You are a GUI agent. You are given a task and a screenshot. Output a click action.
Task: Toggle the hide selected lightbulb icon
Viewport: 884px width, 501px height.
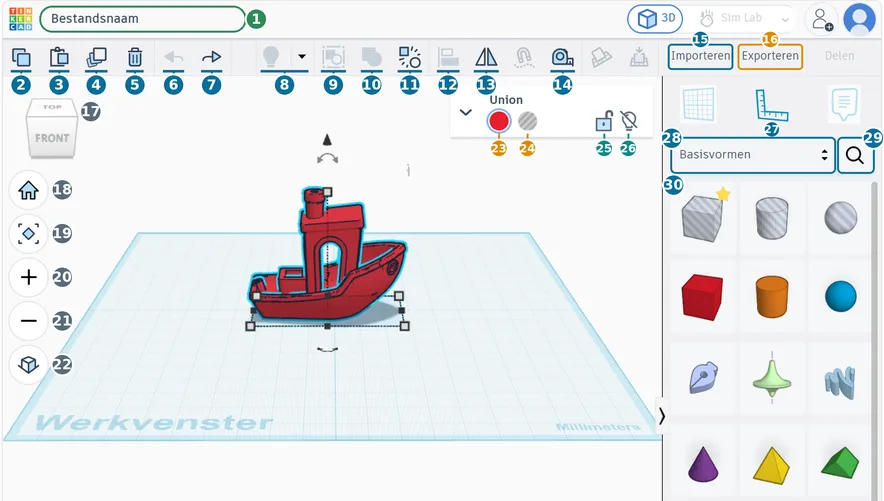click(629, 120)
